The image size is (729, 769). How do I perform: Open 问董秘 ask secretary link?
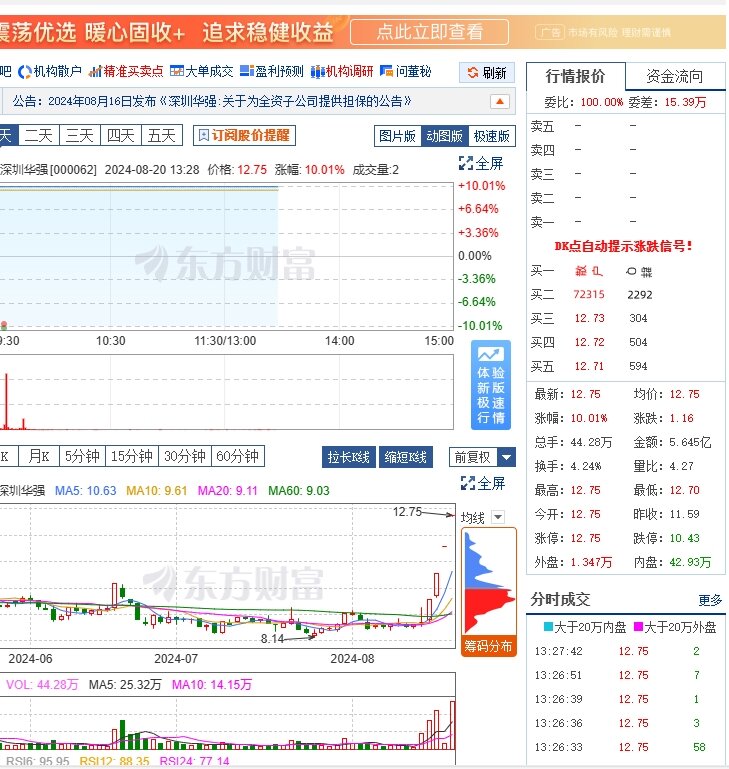pyautogui.click(x=406, y=72)
